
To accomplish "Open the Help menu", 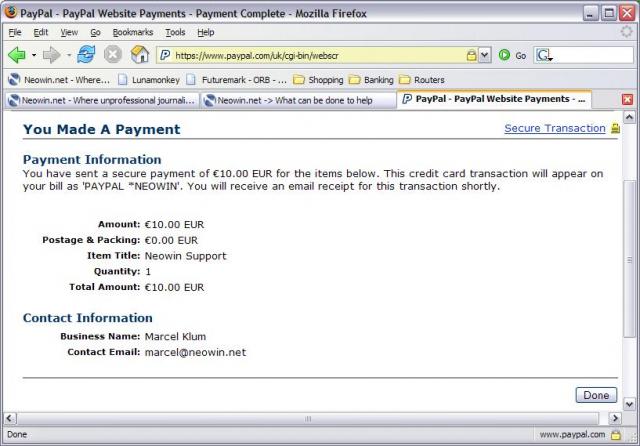I will click(206, 32).
